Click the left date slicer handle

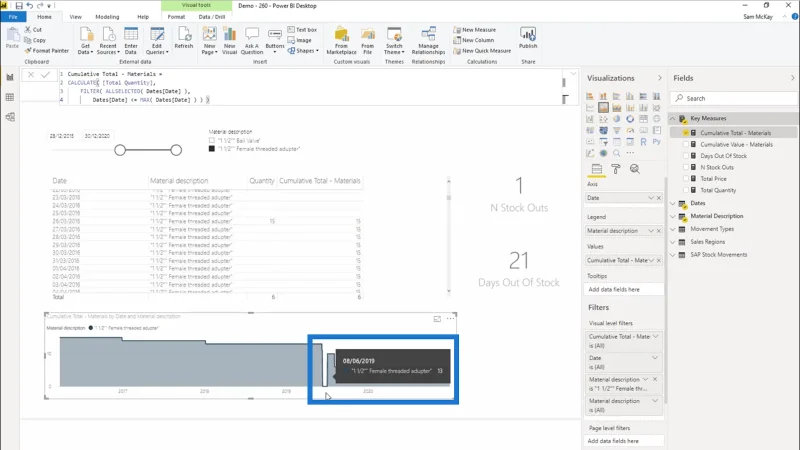(120, 150)
